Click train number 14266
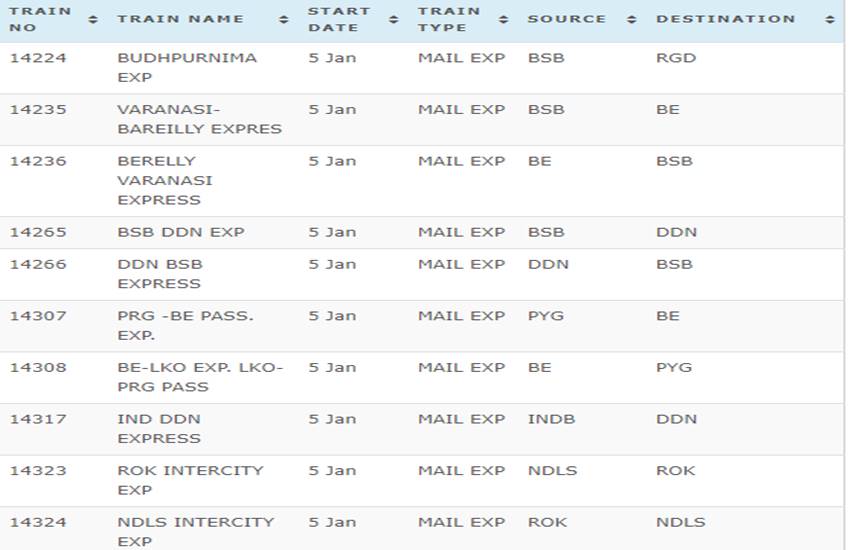 point(38,264)
